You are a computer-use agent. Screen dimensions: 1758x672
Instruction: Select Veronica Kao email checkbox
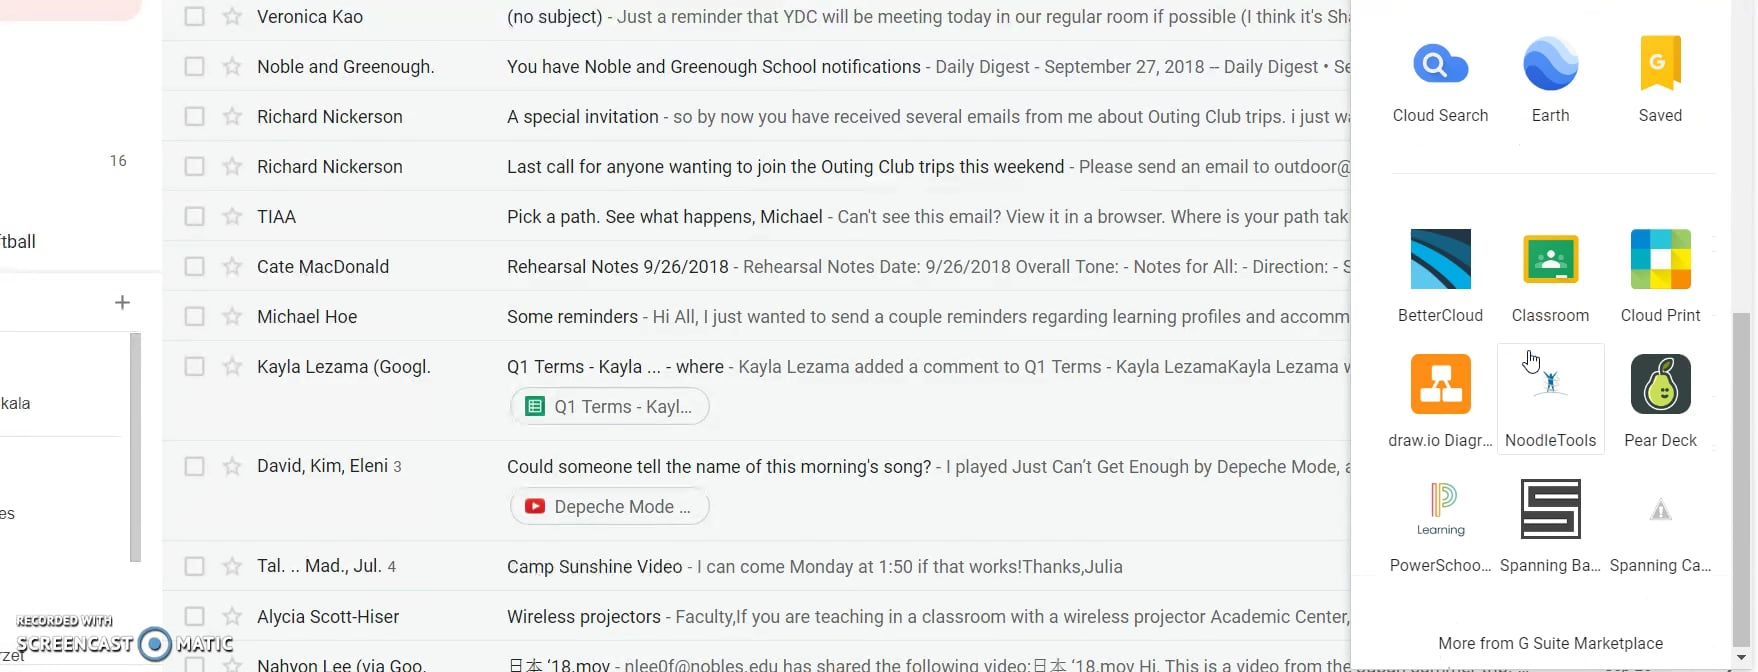[195, 17]
